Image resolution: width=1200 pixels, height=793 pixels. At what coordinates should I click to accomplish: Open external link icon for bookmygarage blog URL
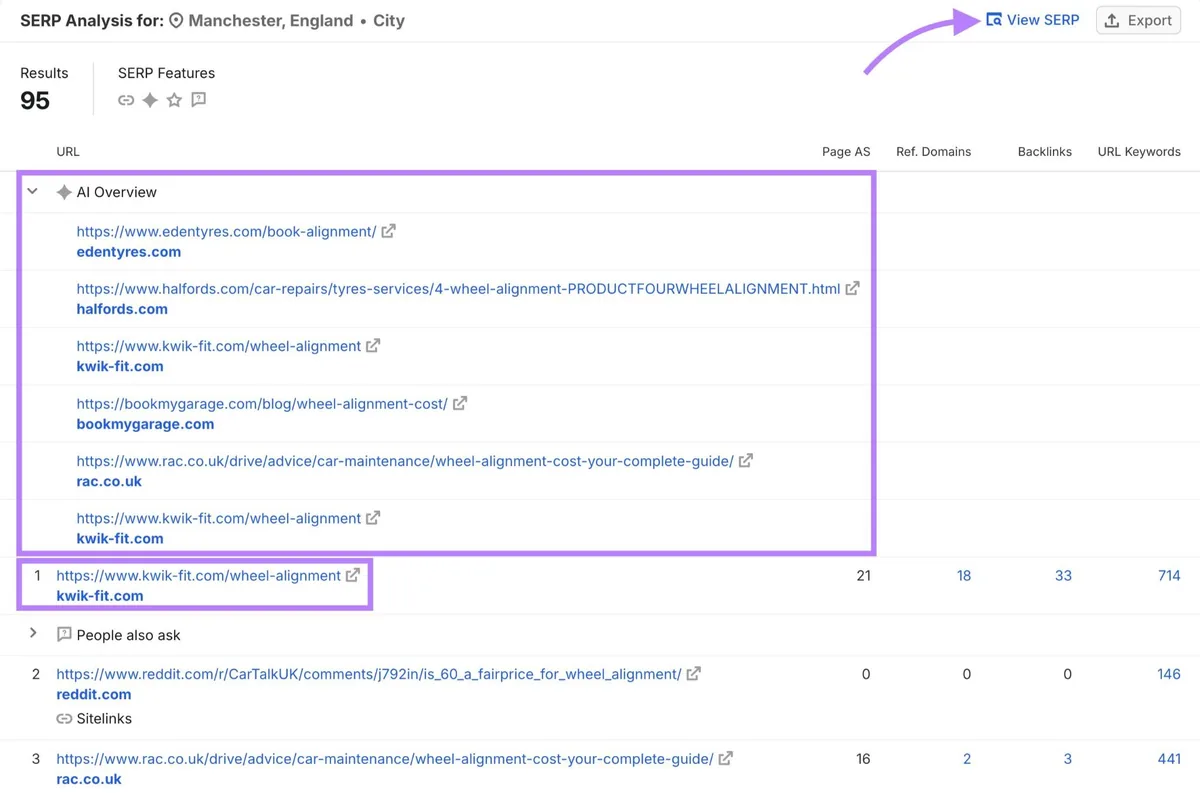coord(460,403)
